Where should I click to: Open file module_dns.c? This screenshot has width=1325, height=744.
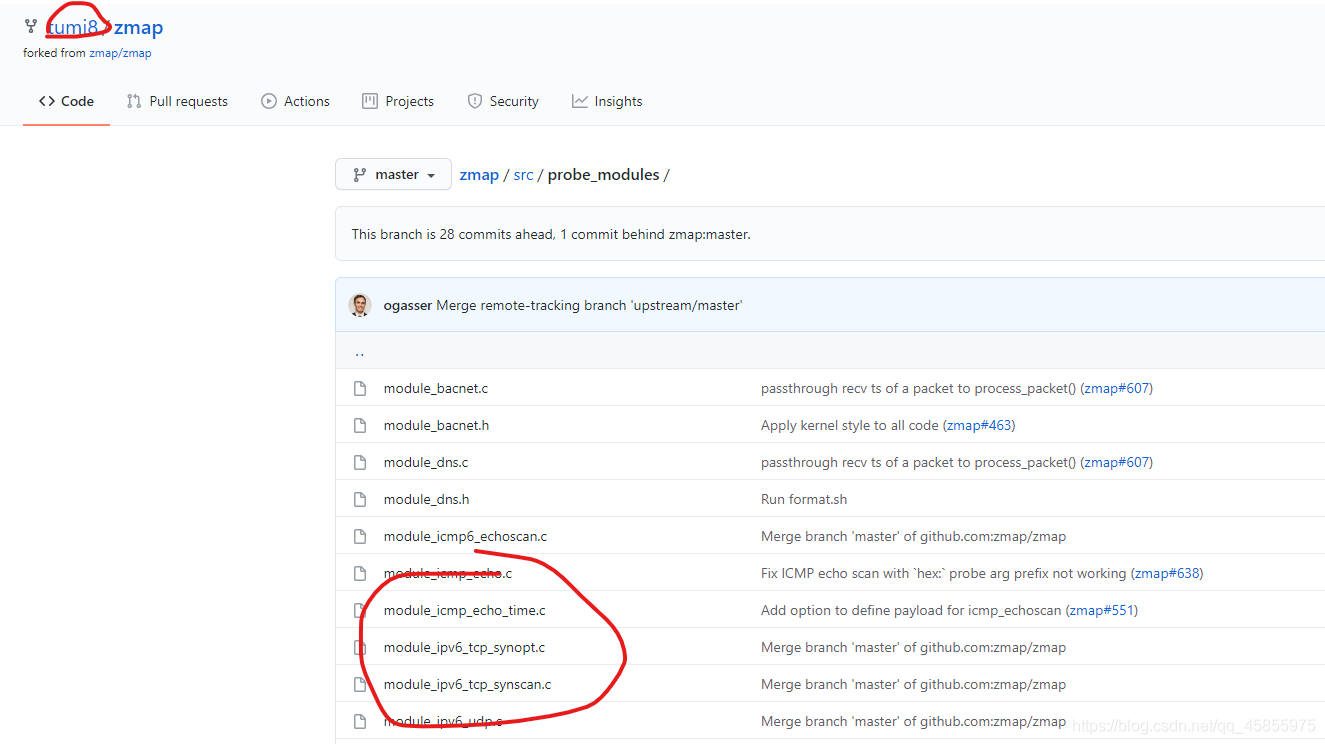tap(426, 462)
